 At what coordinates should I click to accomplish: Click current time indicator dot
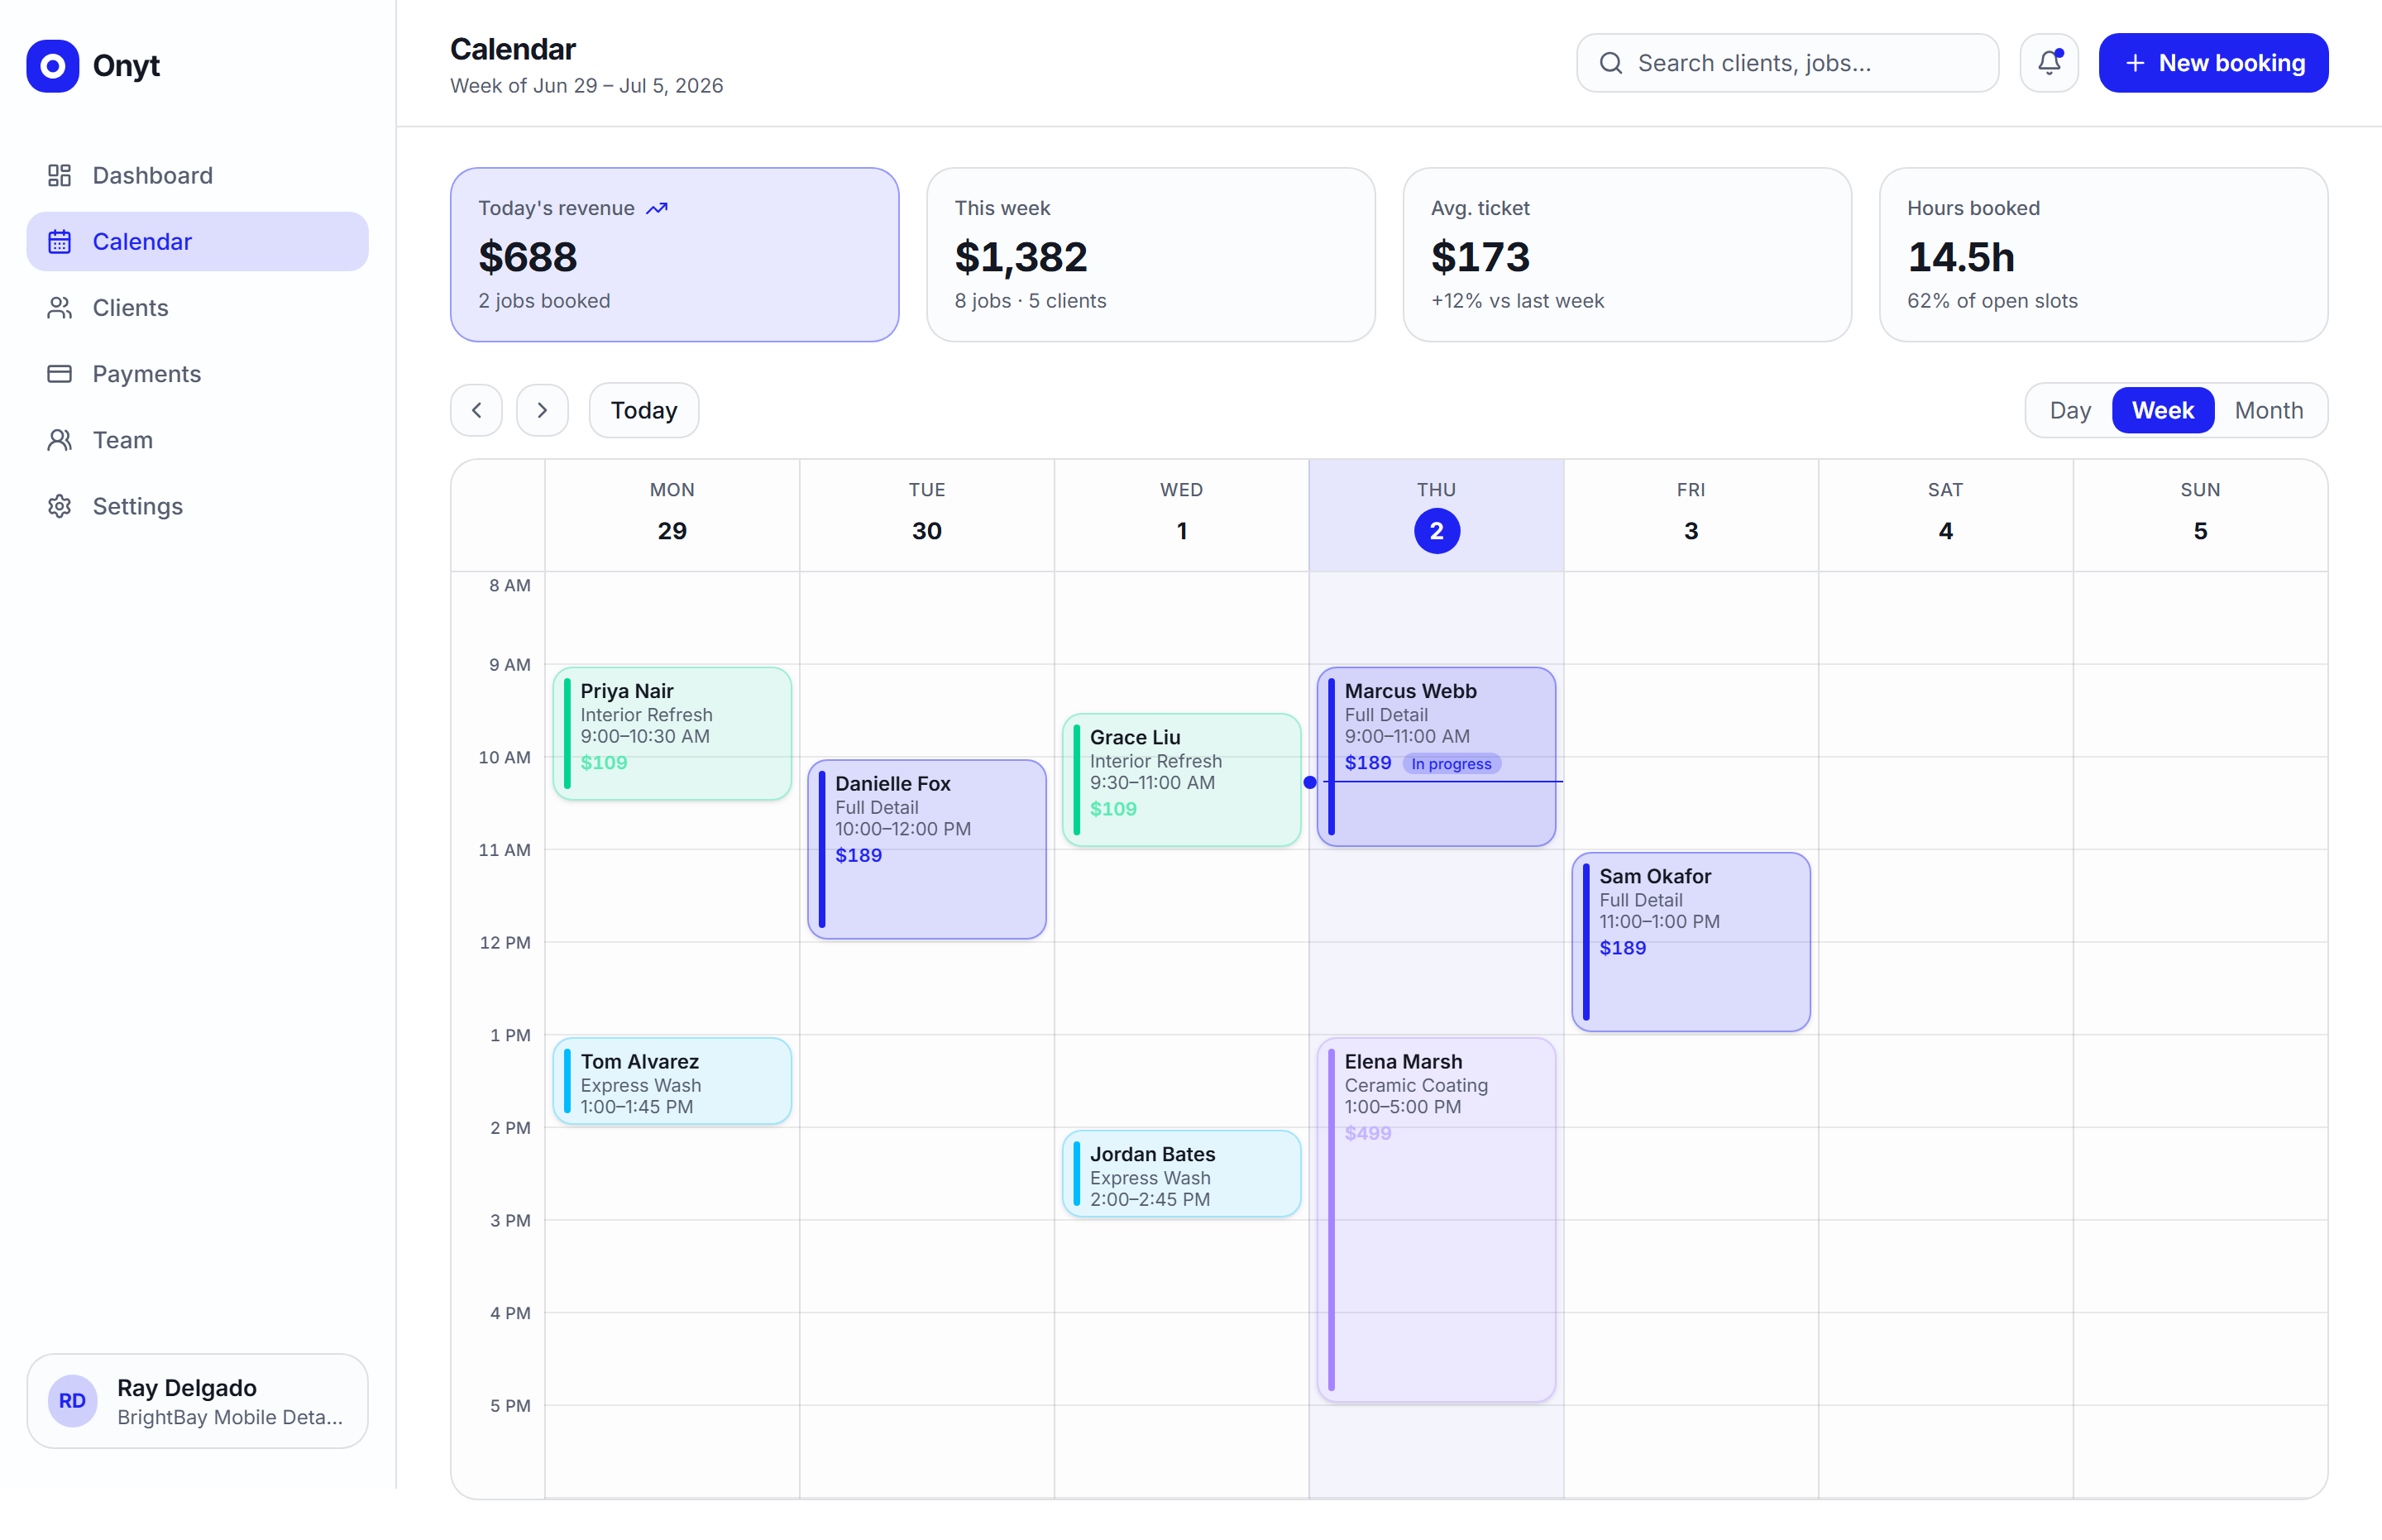tap(1309, 782)
